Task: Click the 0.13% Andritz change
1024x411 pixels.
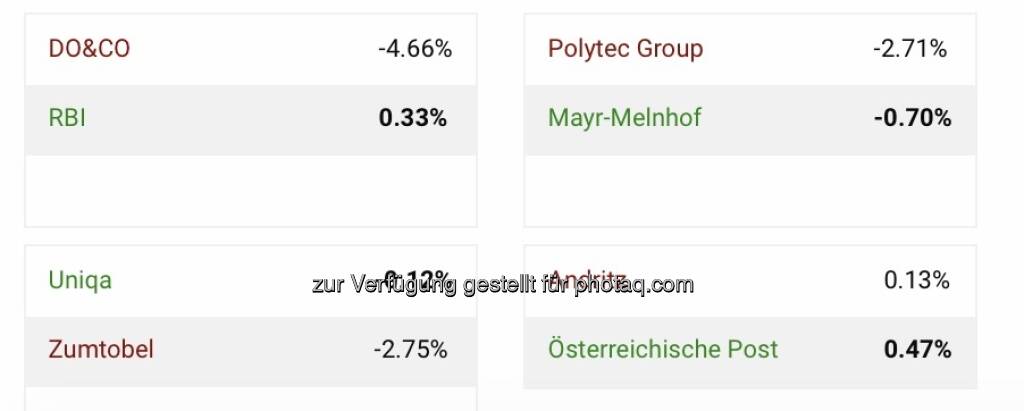Action: 916,280
